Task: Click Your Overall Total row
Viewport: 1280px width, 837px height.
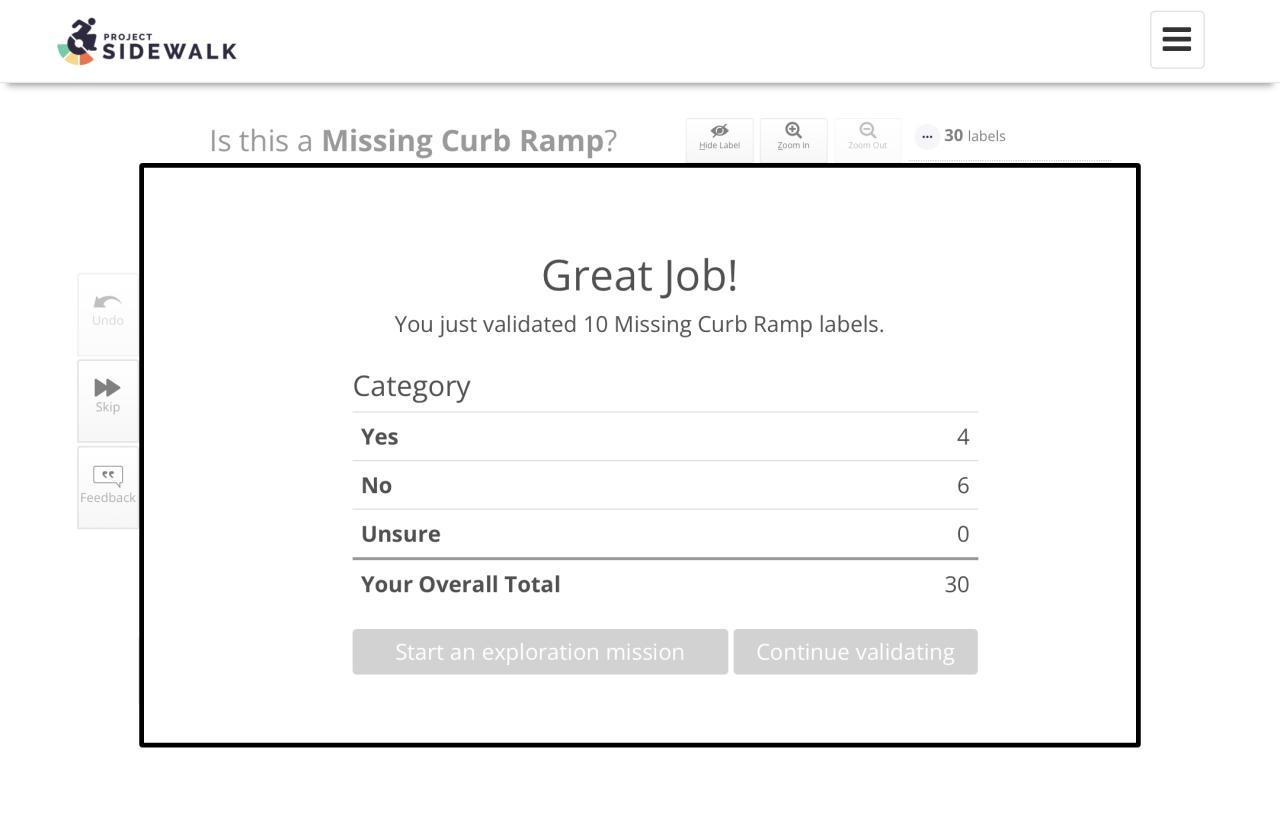Action: pyautogui.click(x=665, y=584)
